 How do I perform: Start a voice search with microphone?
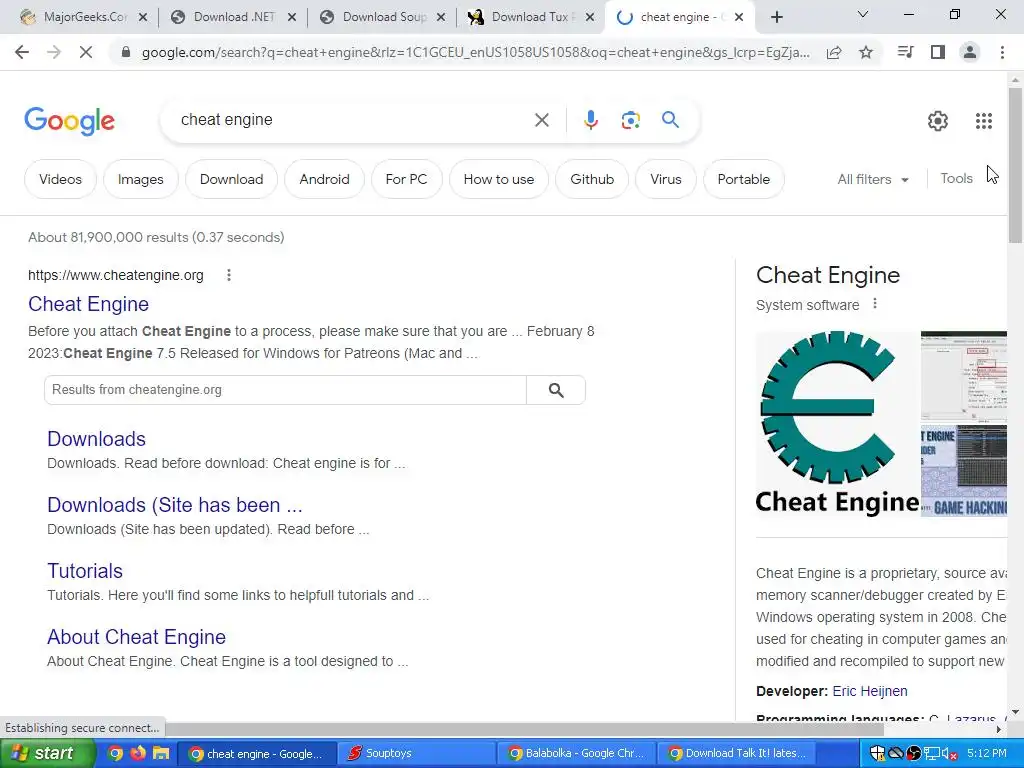pyautogui.click(x=590, y=120)
